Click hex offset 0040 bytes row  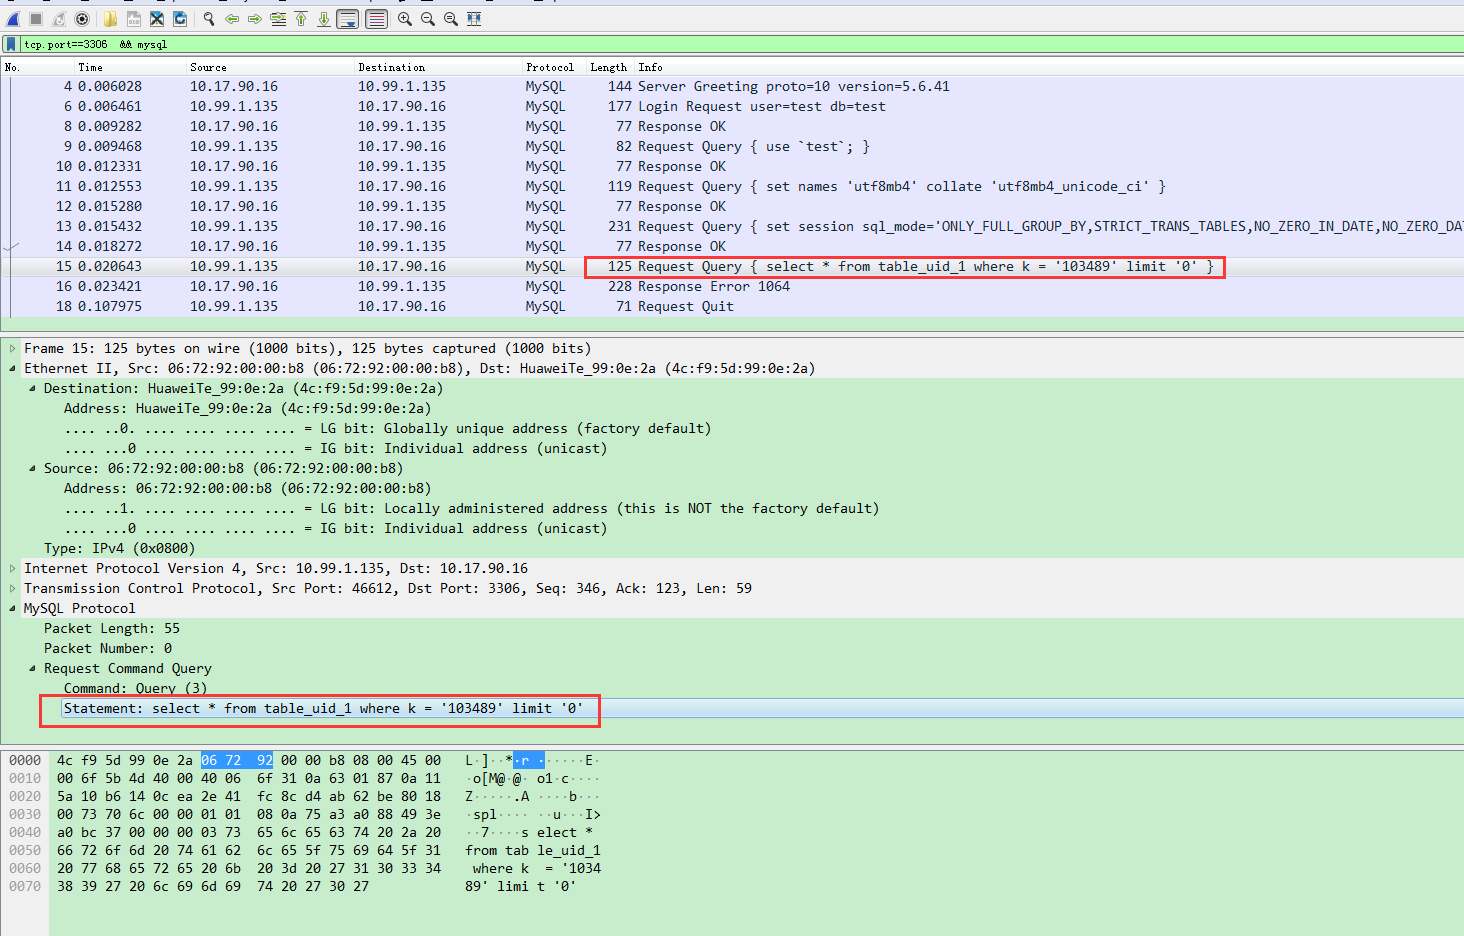pyautogui.click(x=249, y=832)
